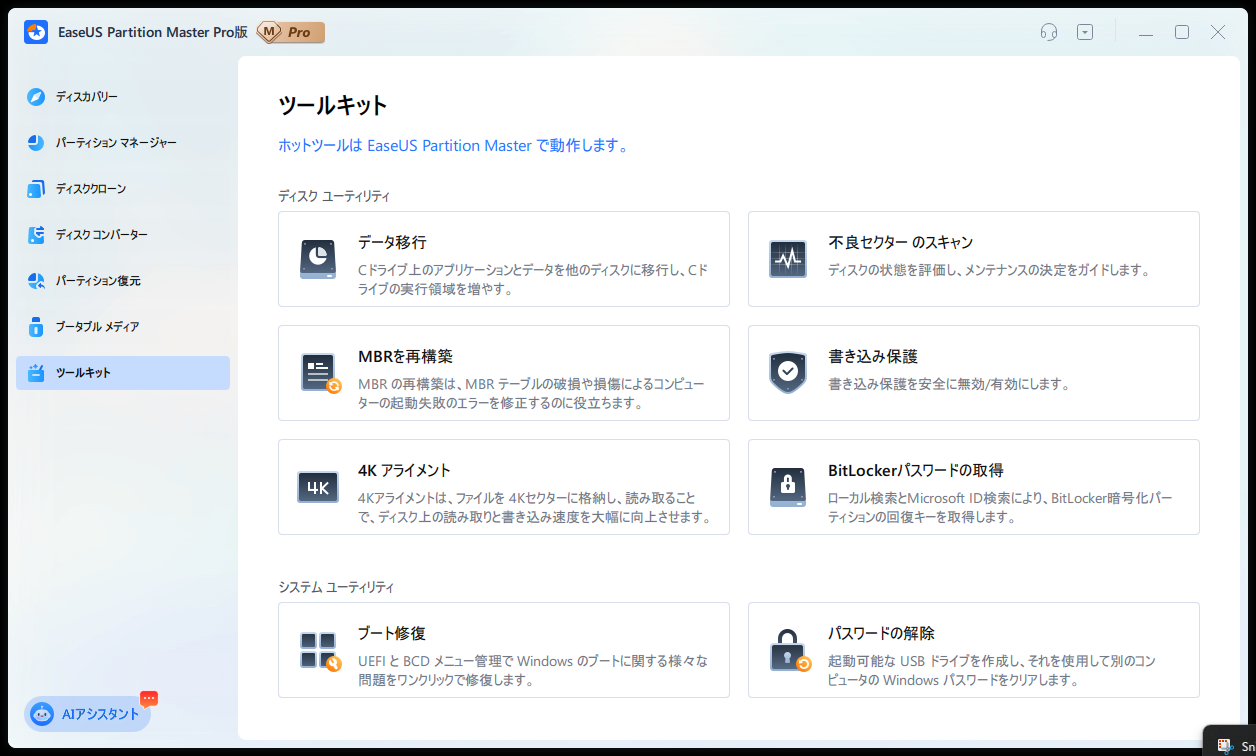The width and height of the screenshot is (1256, 756).
Task: Open the title bar dropdown menu icon
Action: pyautogui.click(x=1085, y=32)
